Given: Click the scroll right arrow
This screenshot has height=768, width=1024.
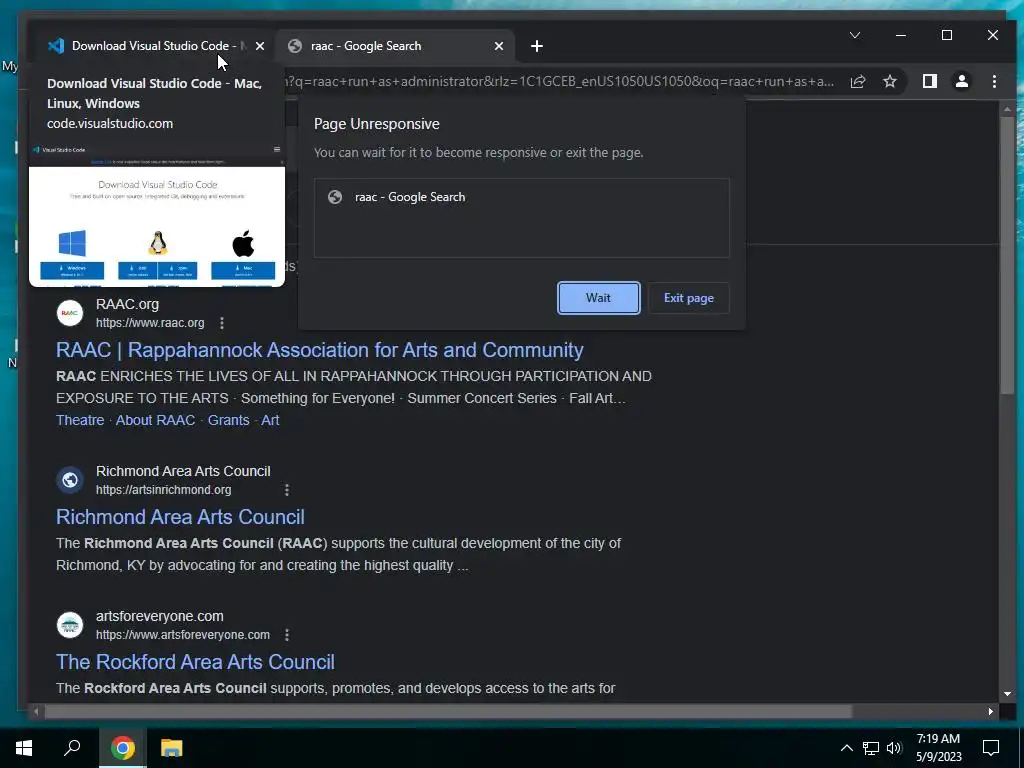Looking at the screenshot, I should [x=991, y=711].
